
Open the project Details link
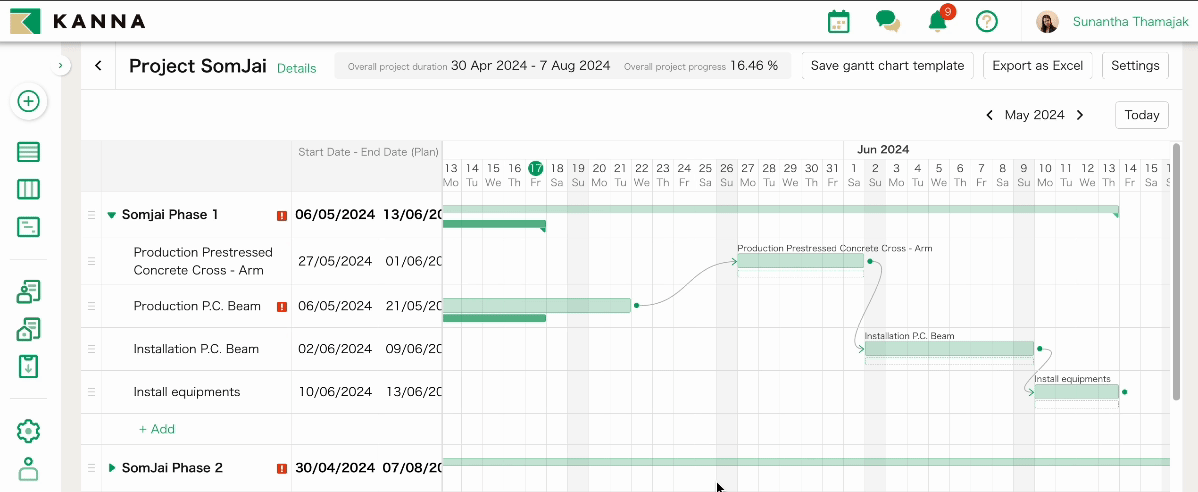click(x=296, y=68)
